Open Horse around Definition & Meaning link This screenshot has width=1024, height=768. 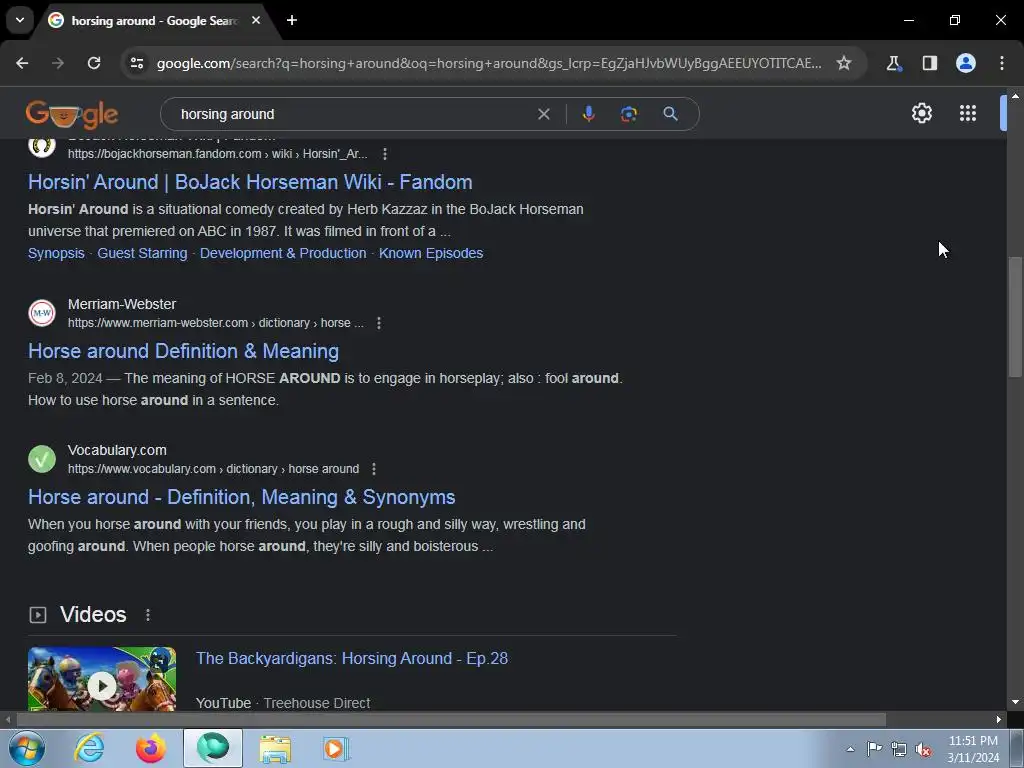184,351
